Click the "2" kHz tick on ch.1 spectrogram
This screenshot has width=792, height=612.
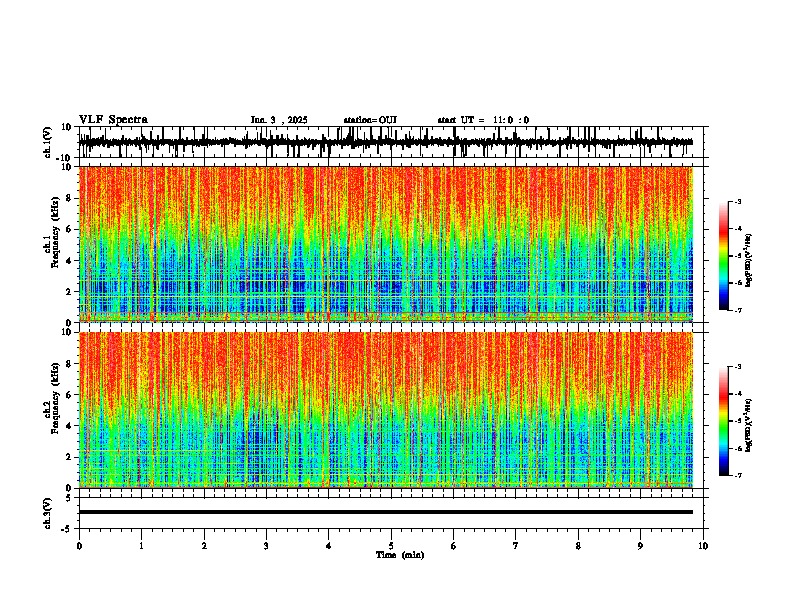(x=69, y=292)
